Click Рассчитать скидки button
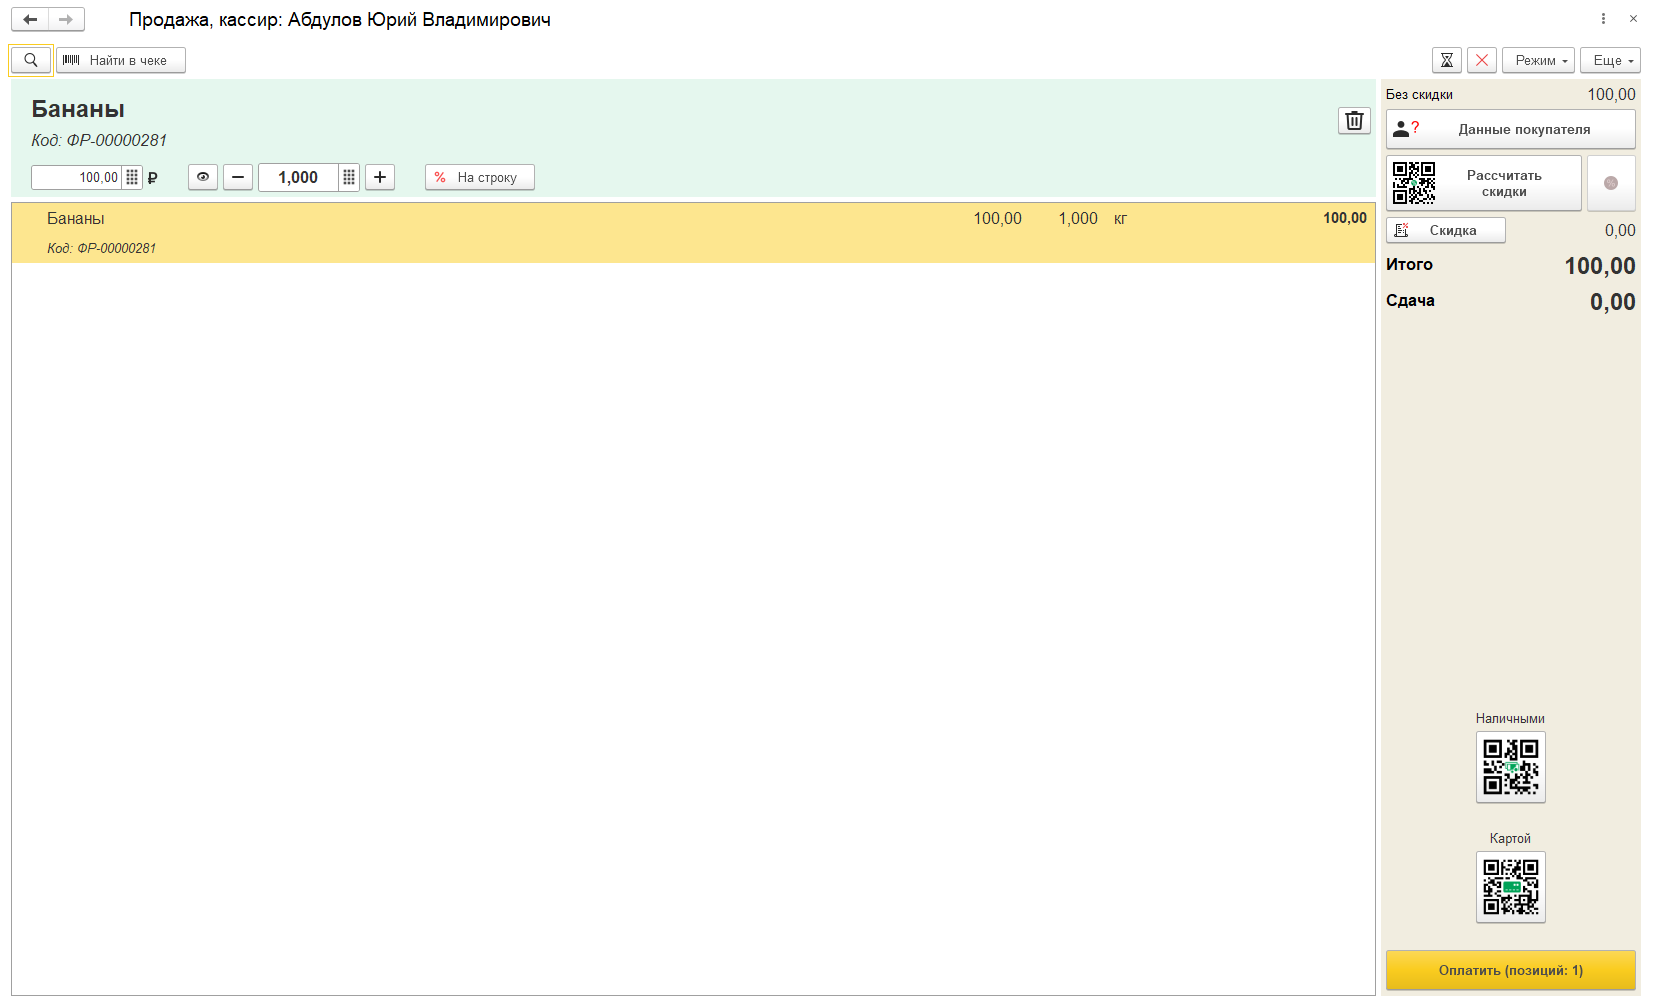Viewport: 1660px width, 1005px height. tap(1484, 183)
